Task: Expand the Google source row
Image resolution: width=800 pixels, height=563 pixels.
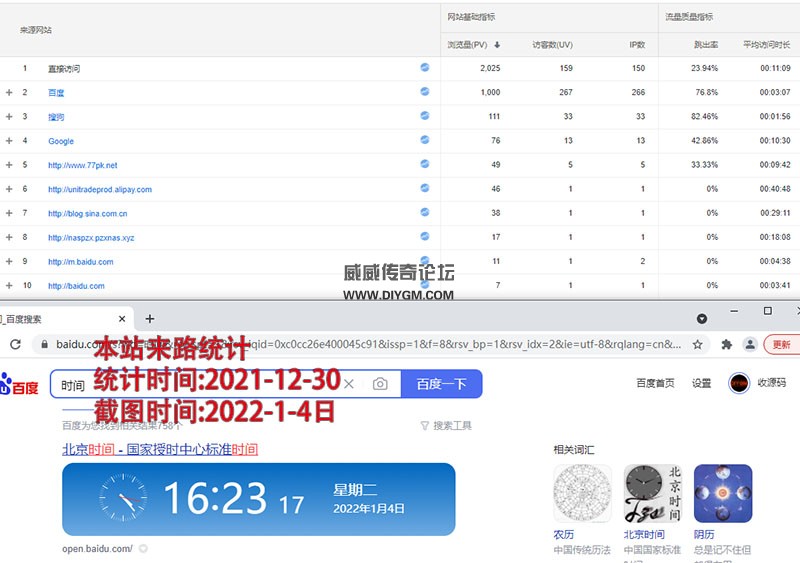Action: [9, 141]
